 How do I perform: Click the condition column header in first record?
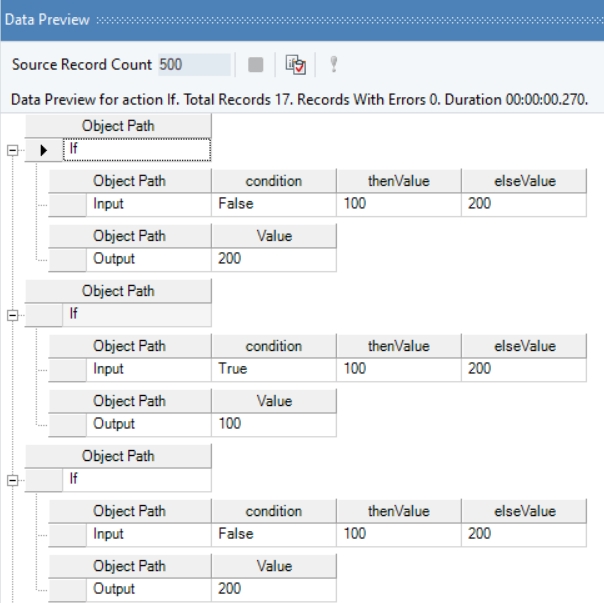273,181
